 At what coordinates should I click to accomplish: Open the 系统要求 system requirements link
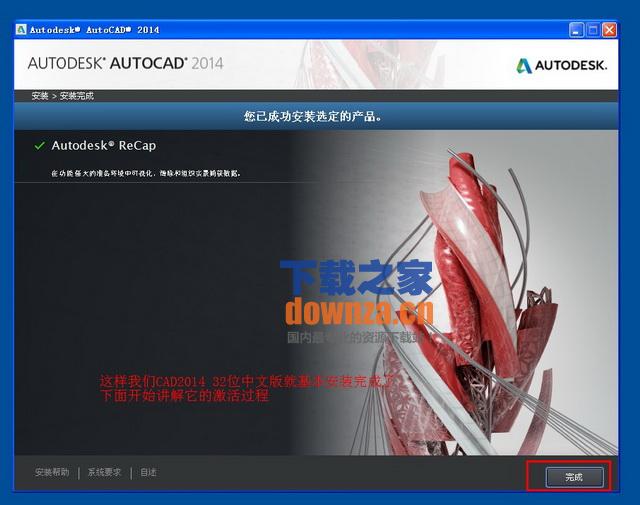coord(104,472)
